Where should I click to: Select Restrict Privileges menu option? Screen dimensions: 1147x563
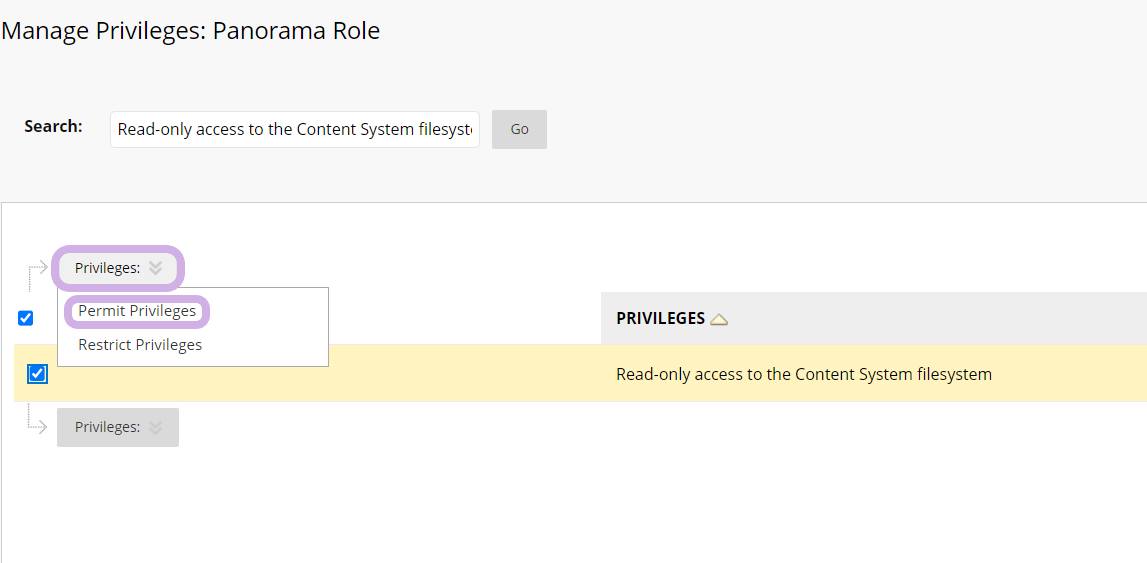click(x=140, y=345)
